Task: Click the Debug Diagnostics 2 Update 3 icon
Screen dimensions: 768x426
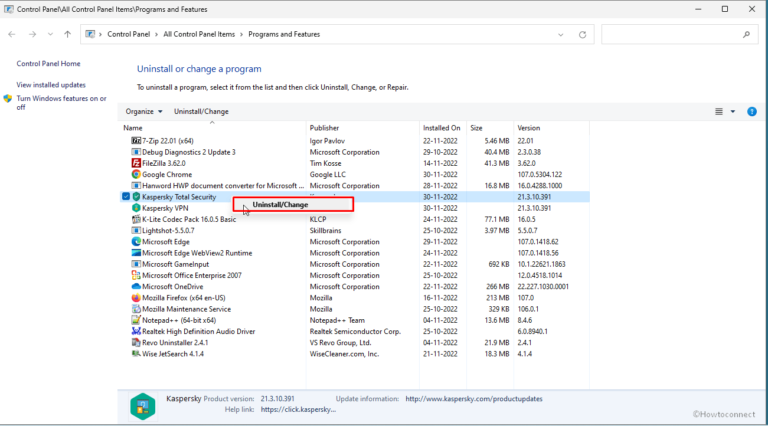Action: (136, 152)
